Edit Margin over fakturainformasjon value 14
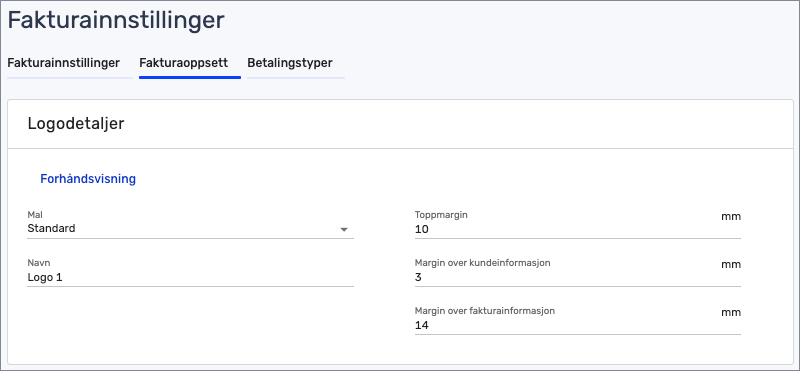The width and height of the screenshot is (800, 371). pyautogui.click(x=578, y=325)
